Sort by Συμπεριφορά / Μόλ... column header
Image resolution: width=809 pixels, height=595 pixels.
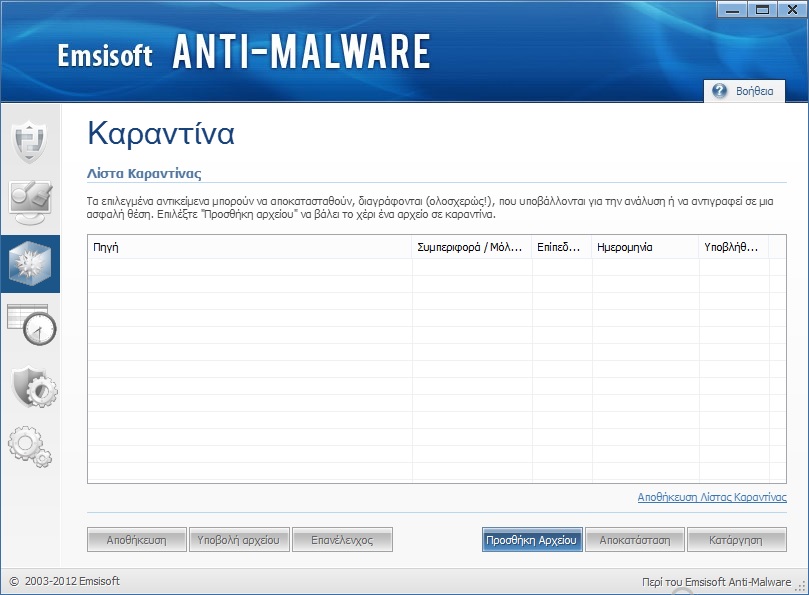472,247
